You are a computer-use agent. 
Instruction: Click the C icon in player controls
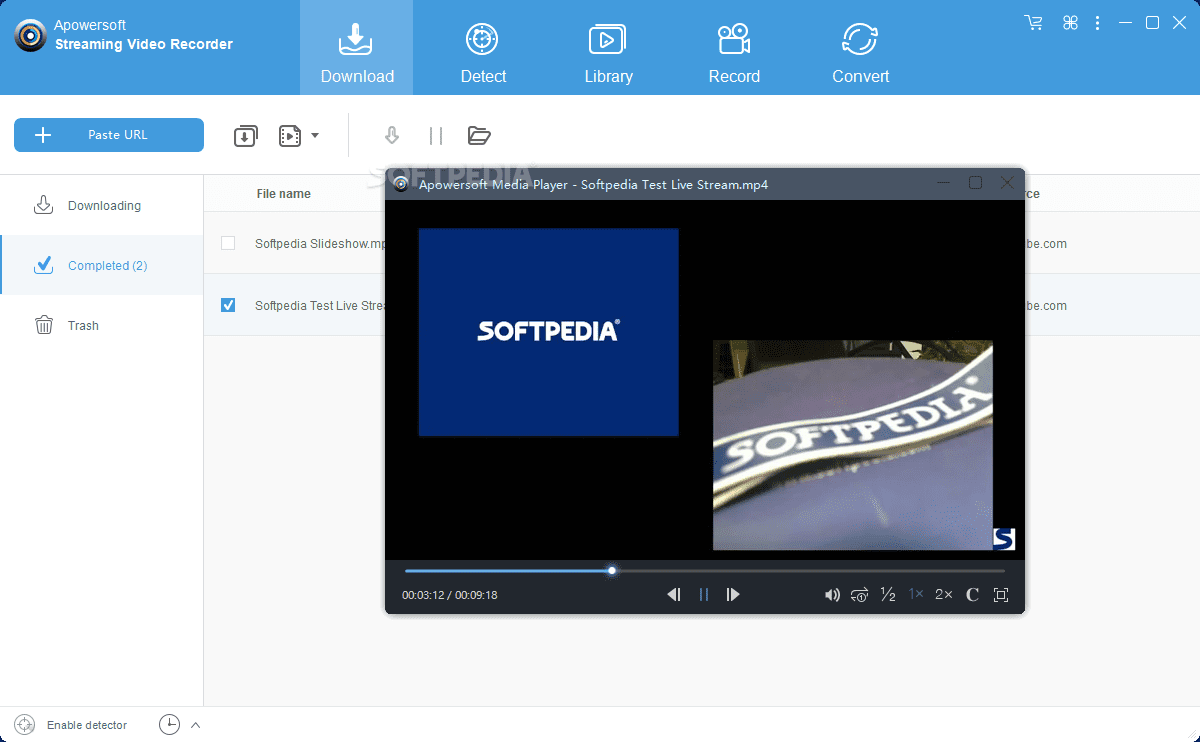[x=972, y=595]
